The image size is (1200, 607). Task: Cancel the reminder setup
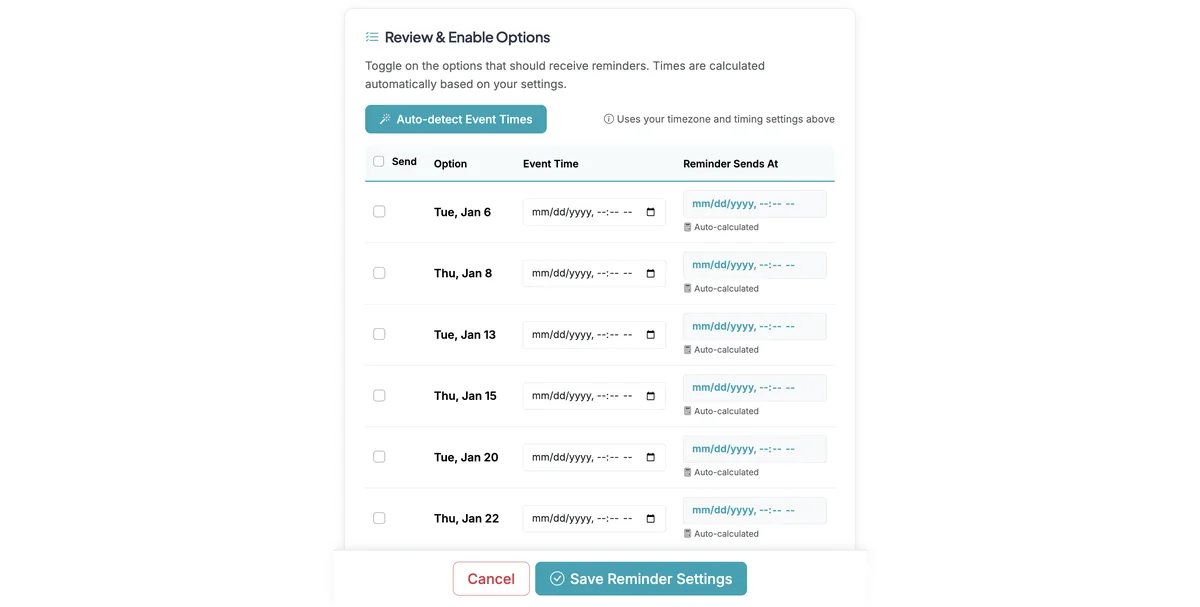click(x=491, y=578)
